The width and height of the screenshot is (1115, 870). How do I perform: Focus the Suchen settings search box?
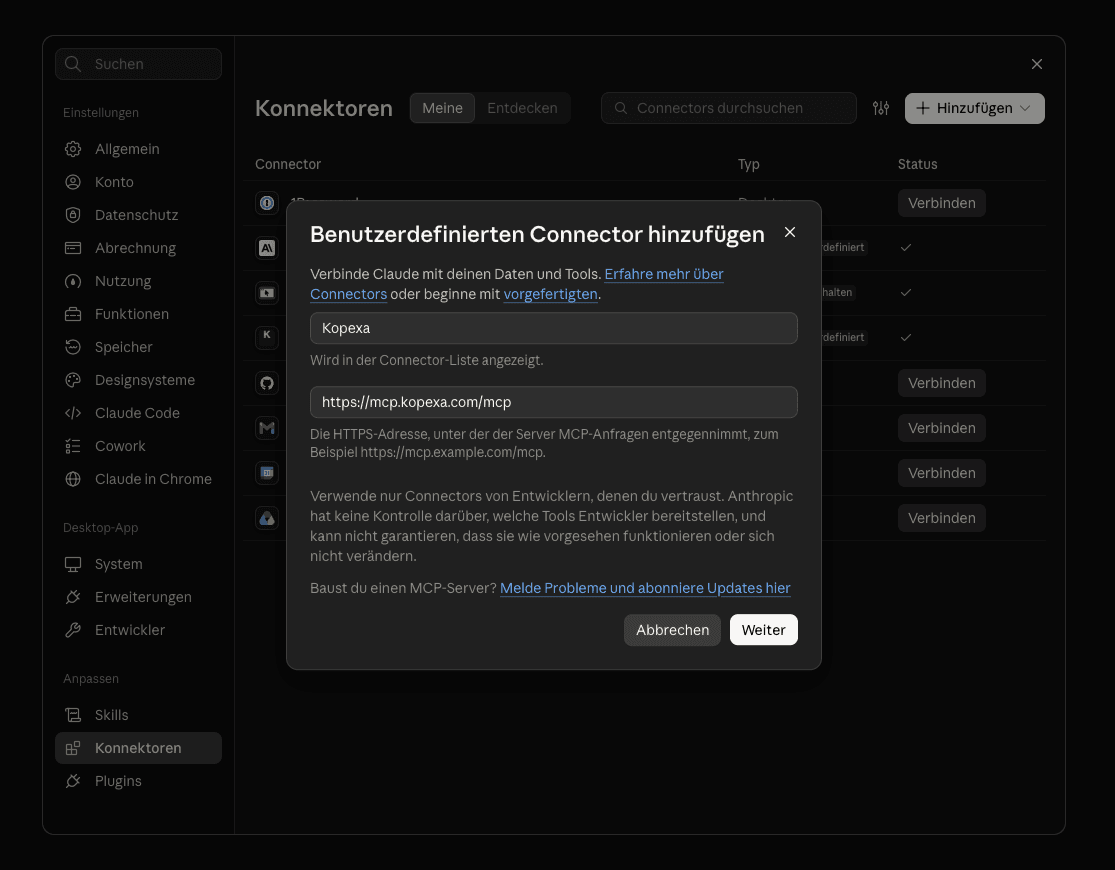138,64
